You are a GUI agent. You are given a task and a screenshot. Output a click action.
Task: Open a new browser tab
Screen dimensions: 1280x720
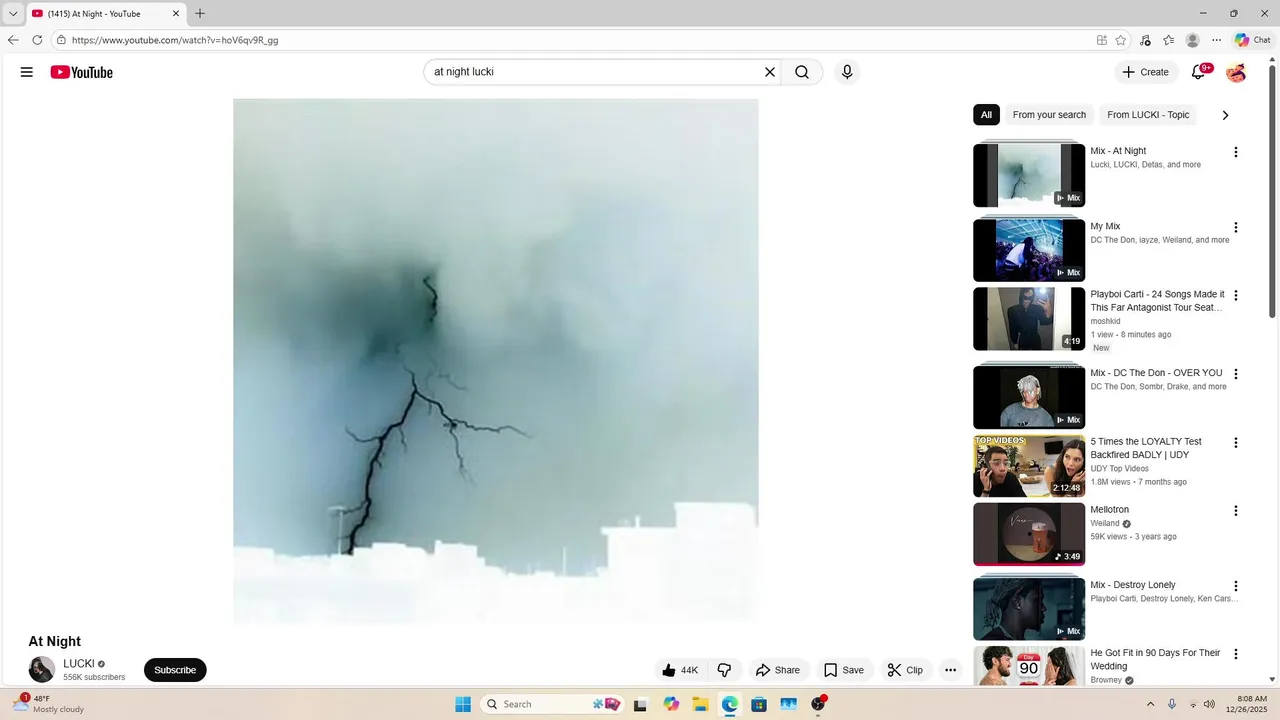tap(200, 13)
